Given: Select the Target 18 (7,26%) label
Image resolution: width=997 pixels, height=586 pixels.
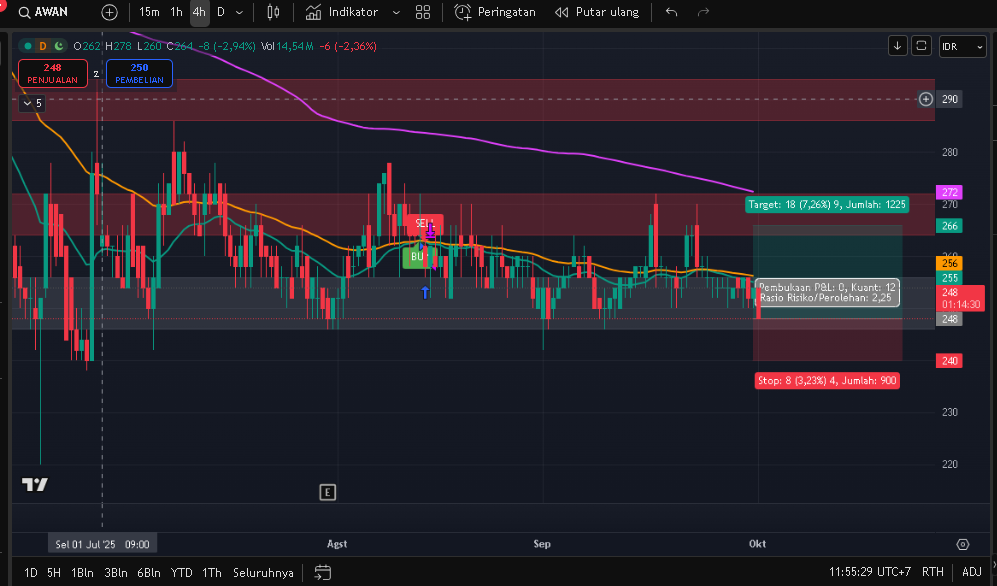Looking at the screenshot, I should coord(827,205).
